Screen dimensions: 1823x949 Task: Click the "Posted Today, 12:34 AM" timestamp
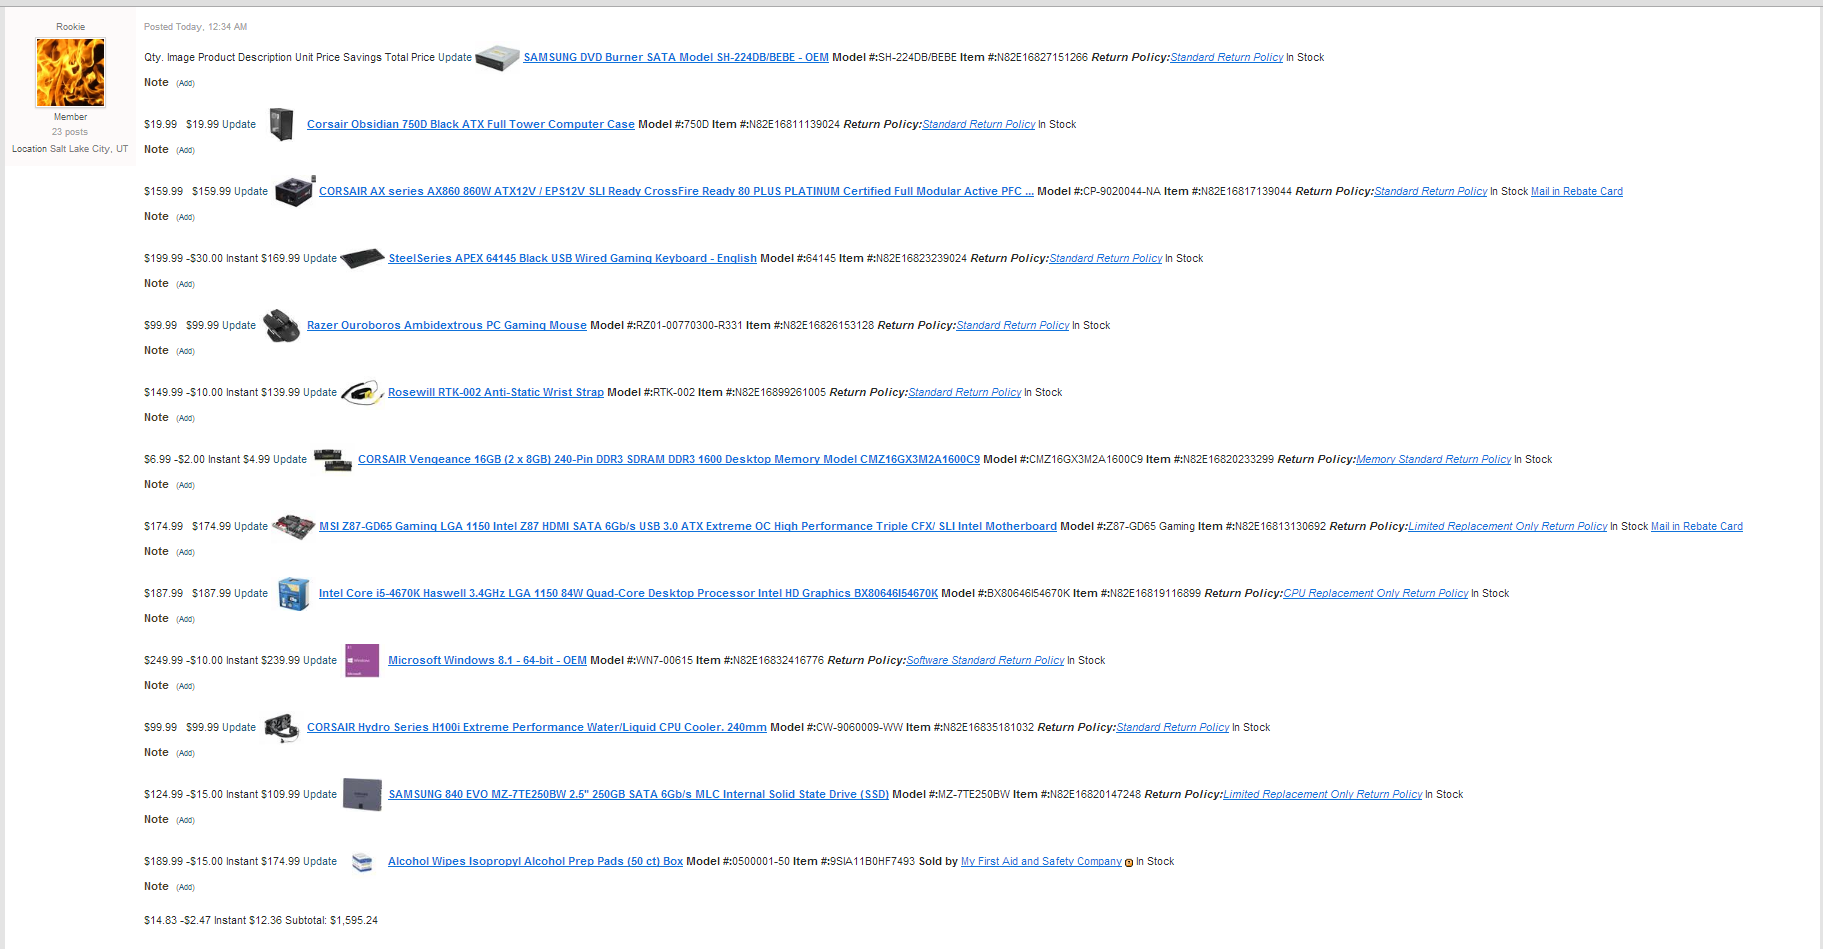pos(196,27)
